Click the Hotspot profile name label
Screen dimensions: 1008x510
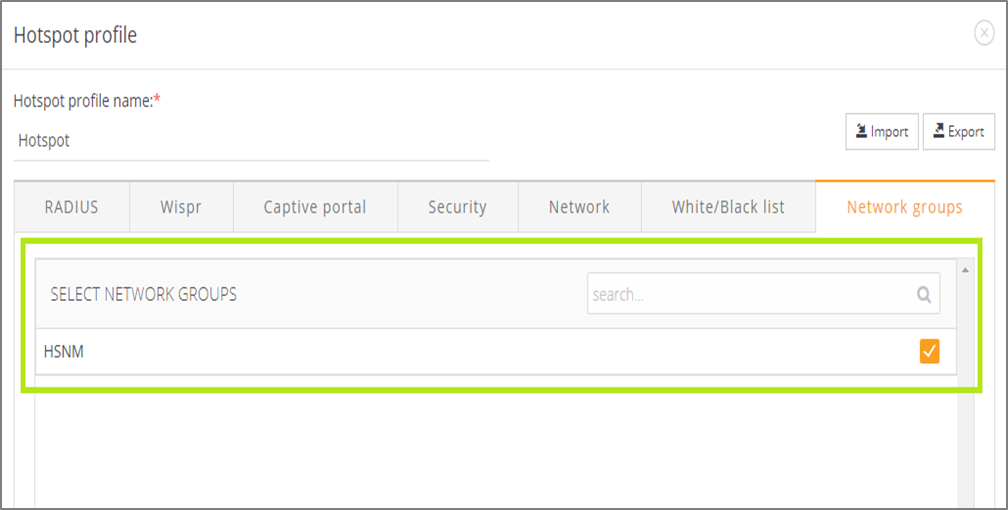84,101
